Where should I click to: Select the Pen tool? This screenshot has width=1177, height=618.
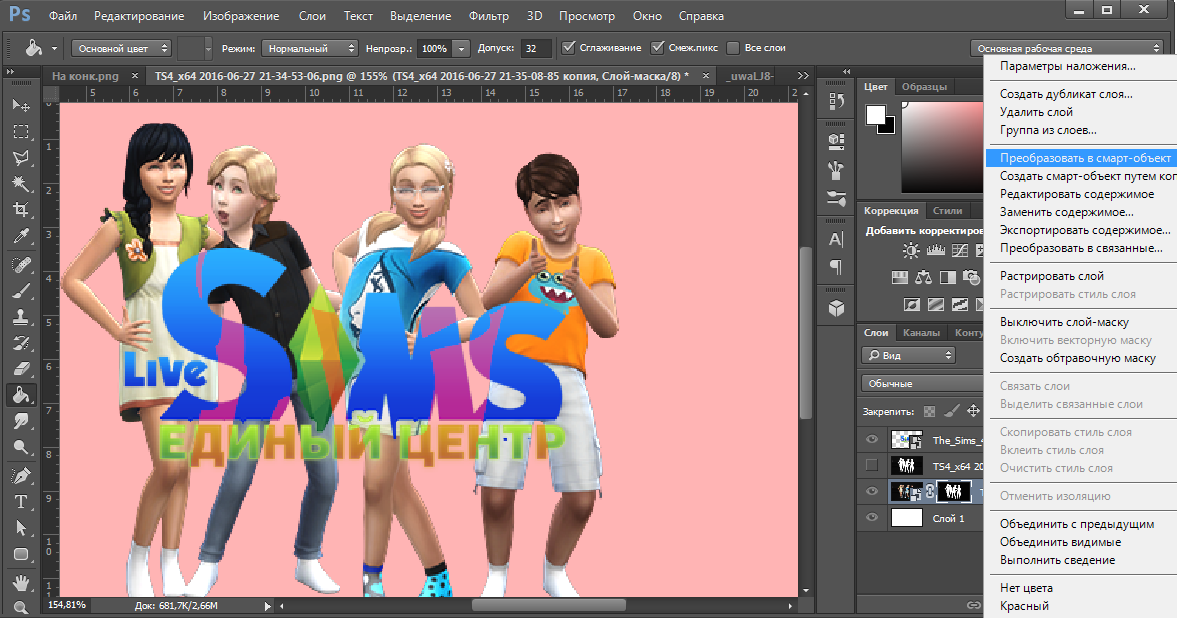21,475
